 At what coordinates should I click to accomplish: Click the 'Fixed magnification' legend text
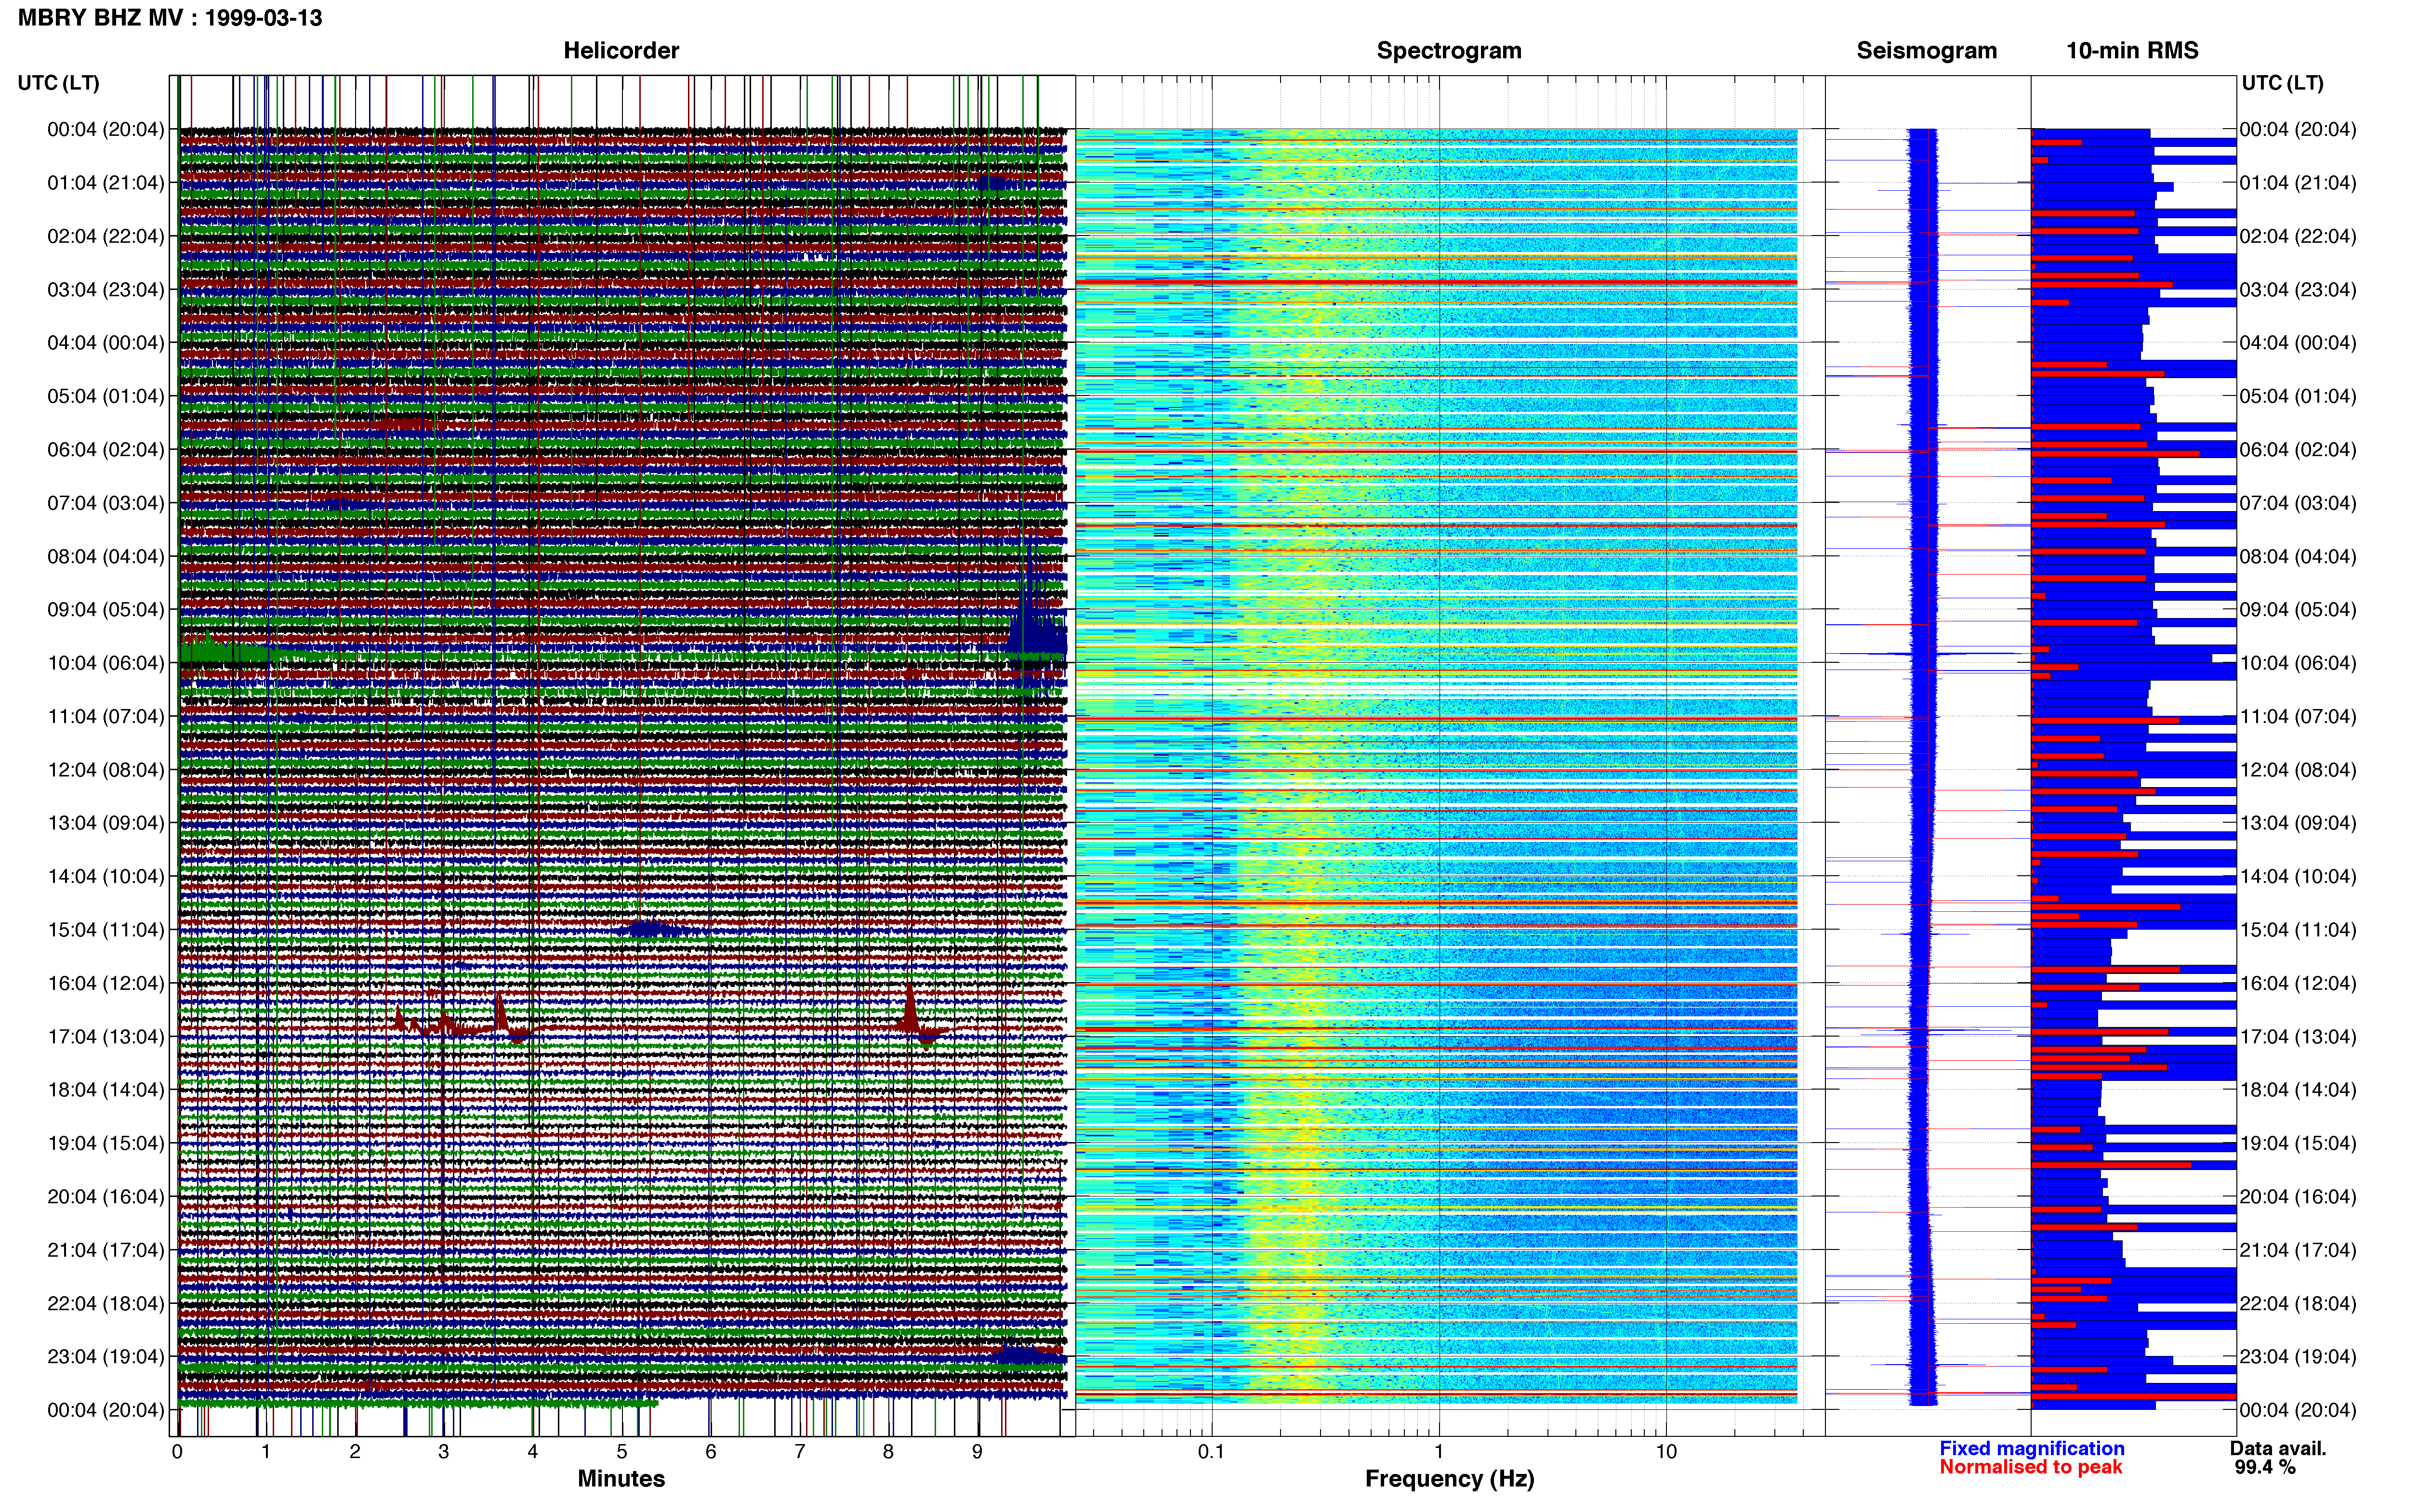click(2032, 1449)
